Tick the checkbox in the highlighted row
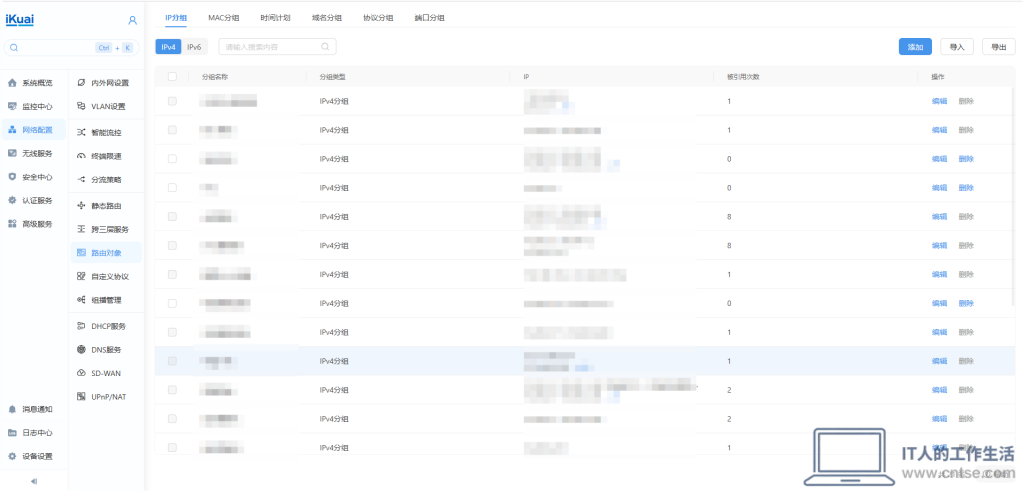This screenshot has width=1024, height=491. click(x=172, y=360)
